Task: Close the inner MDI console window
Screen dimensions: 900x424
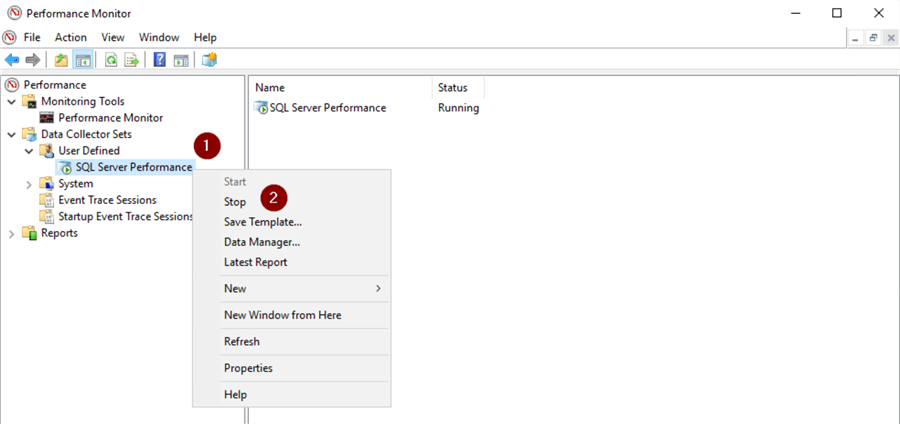Action: (891, 38)
